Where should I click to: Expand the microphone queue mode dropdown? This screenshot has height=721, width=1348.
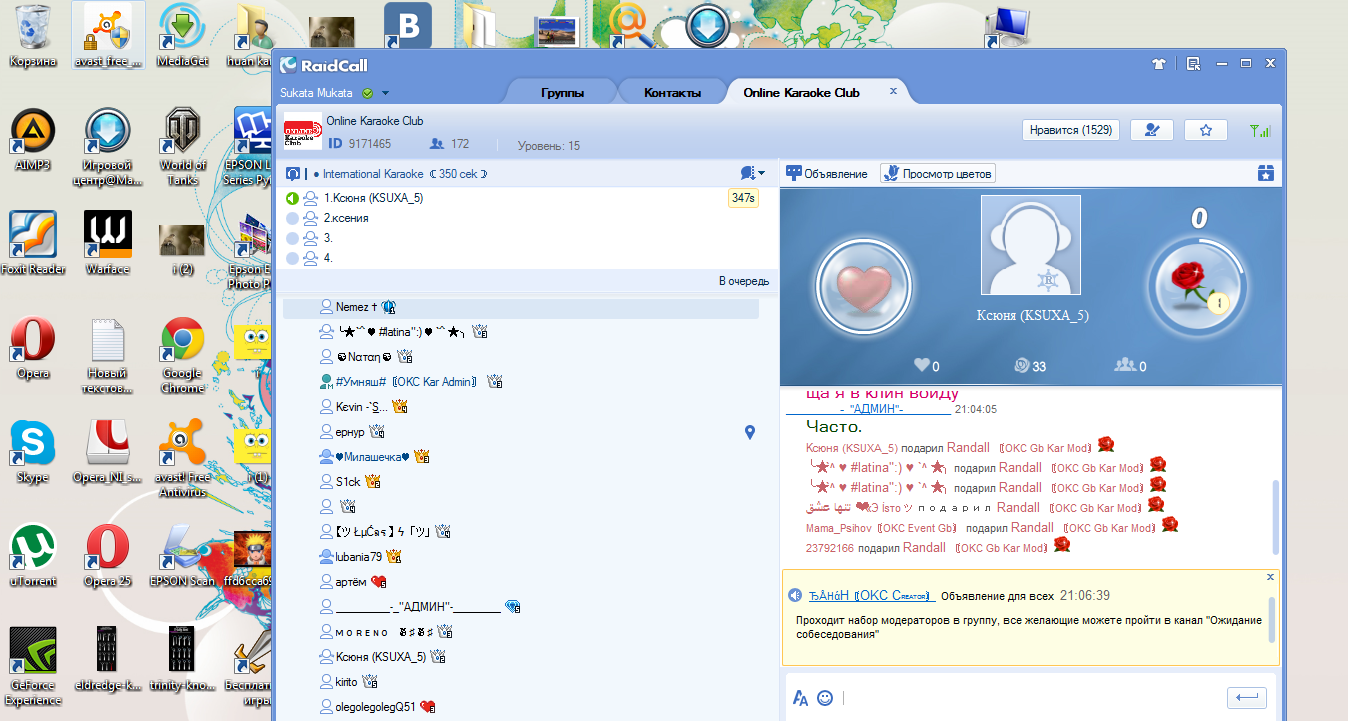point(753,173)
